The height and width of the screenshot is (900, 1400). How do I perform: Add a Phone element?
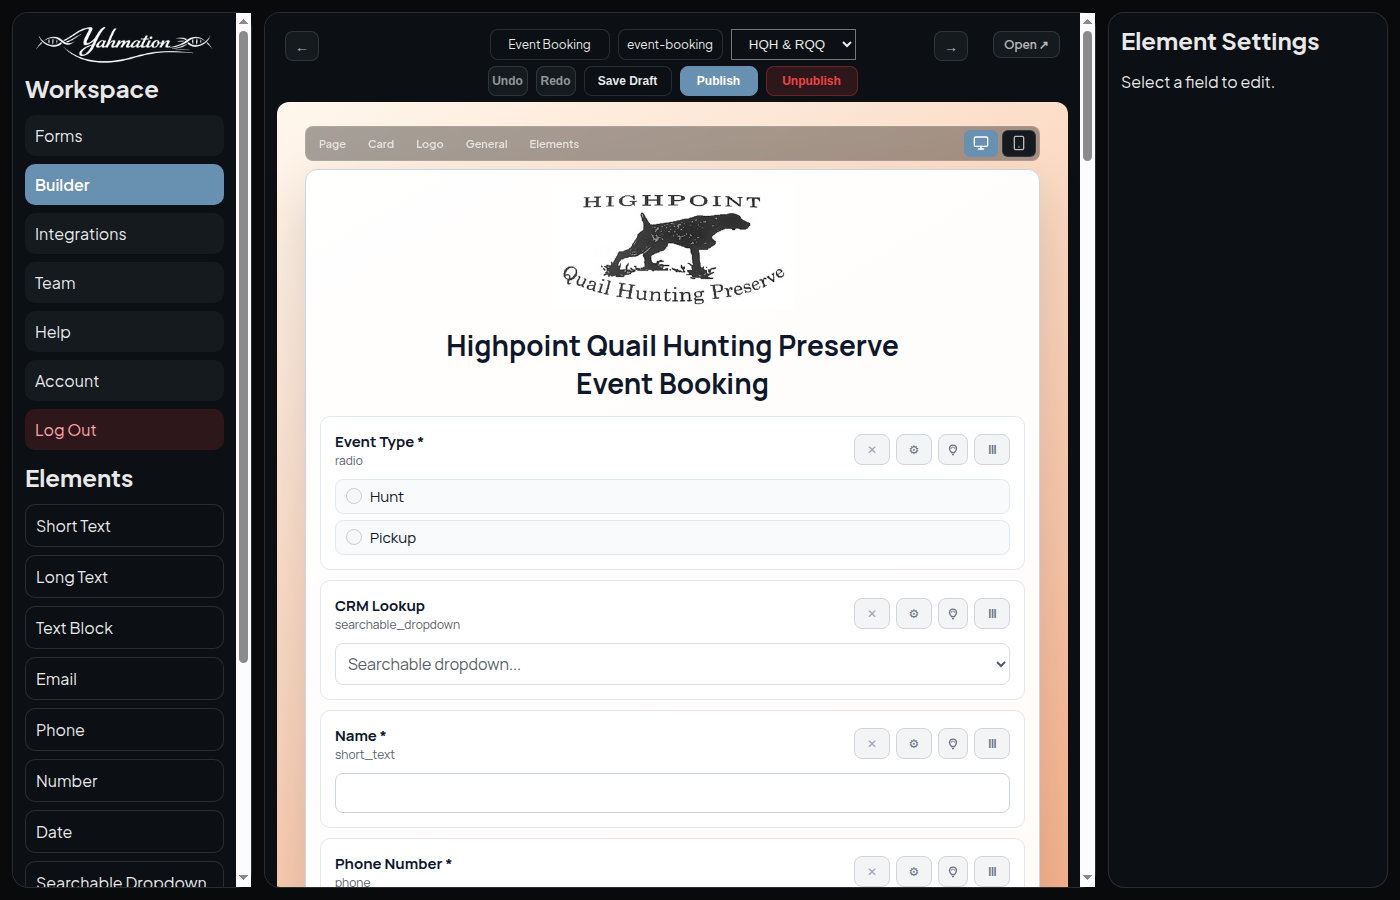(124, 730)
